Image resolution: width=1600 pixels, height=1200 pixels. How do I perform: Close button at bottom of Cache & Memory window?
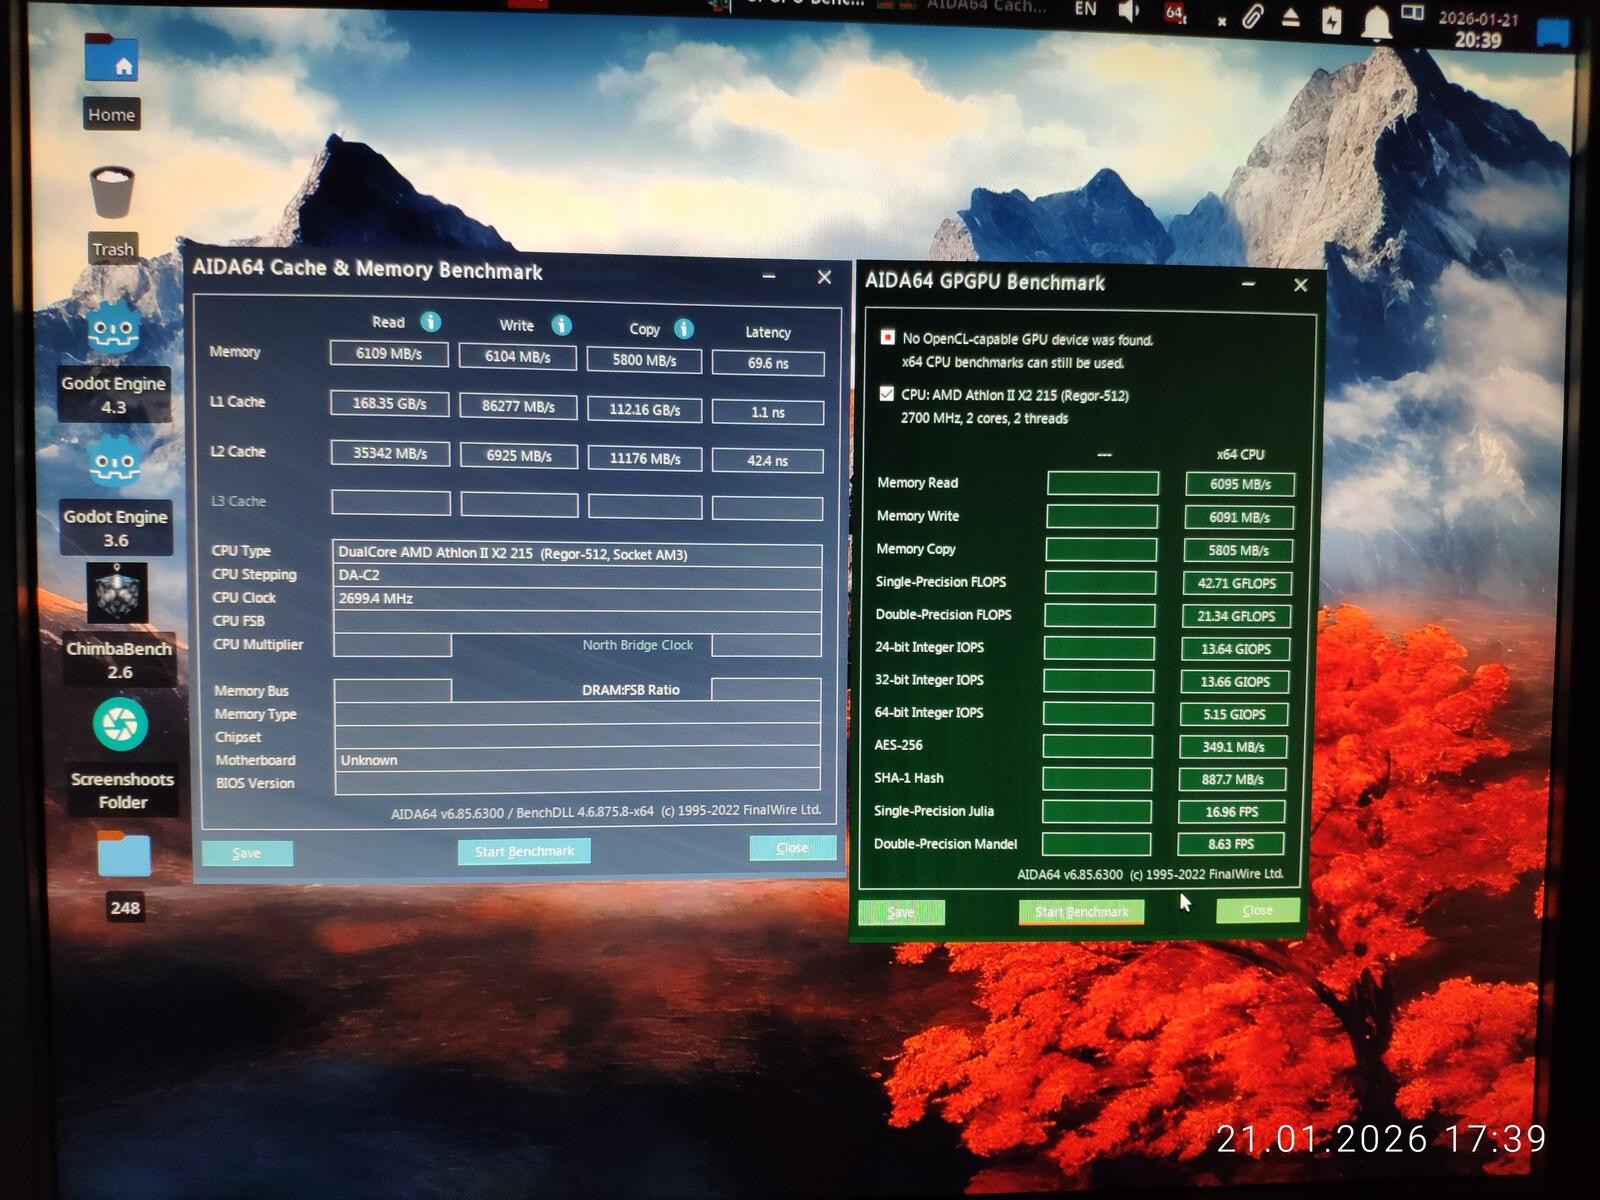pyautogui.click(x=792, y=848)
